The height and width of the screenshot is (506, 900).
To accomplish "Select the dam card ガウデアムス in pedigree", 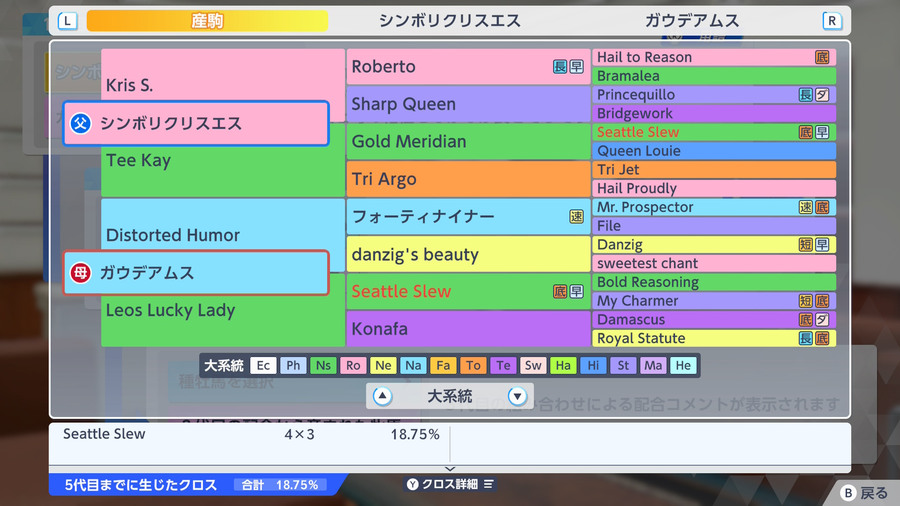I will point(196,273).
